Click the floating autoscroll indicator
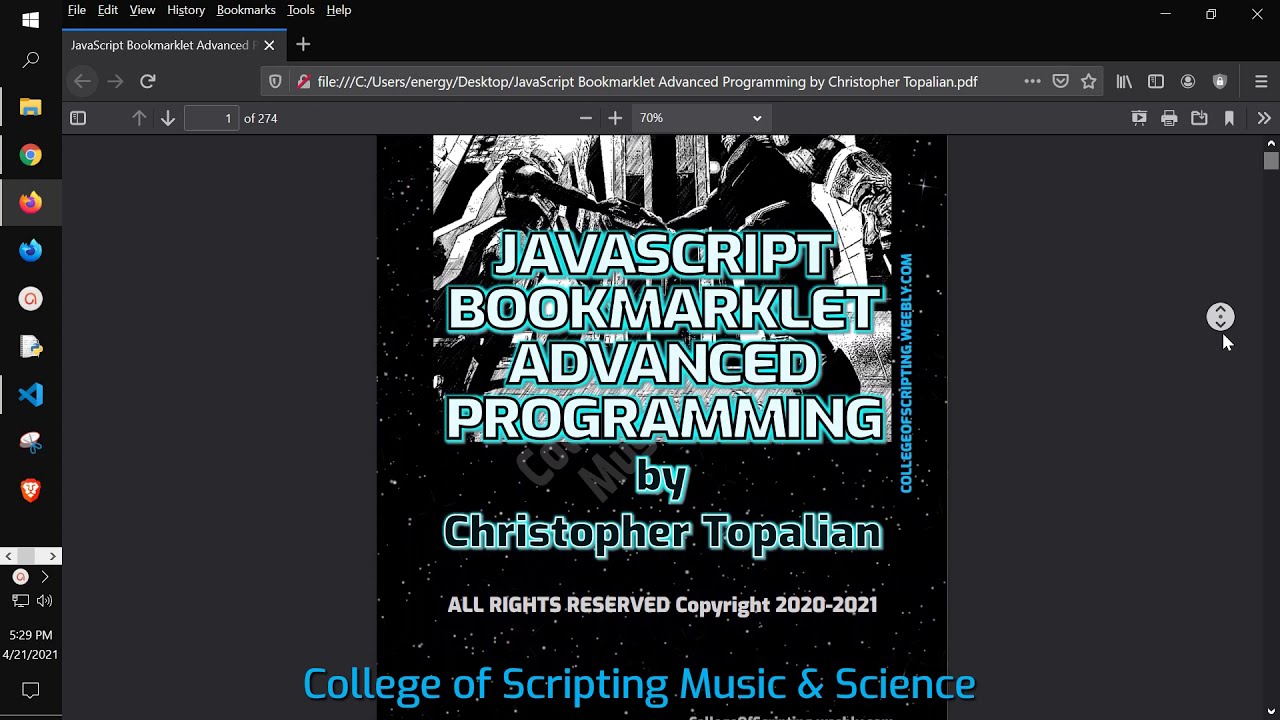1280x720 pixels. 1220,317
